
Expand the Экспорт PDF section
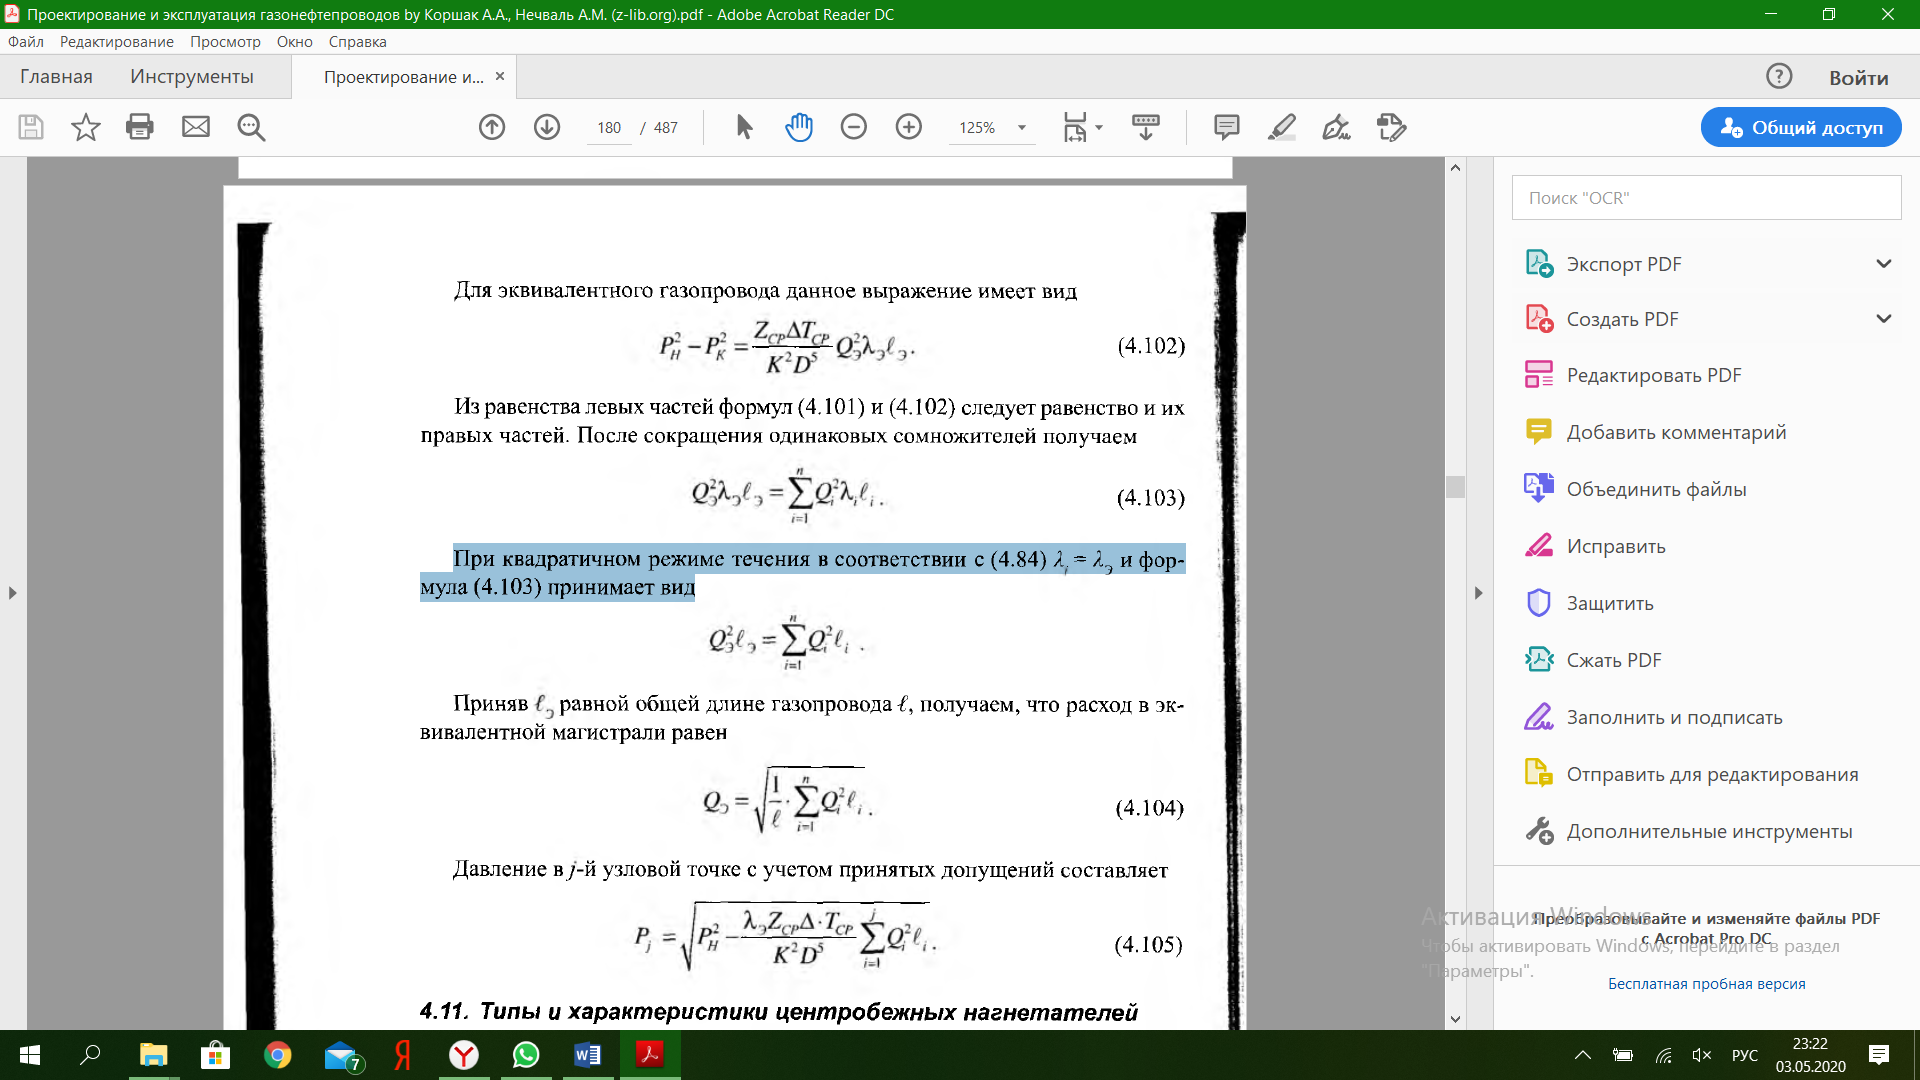(1884, 264)
